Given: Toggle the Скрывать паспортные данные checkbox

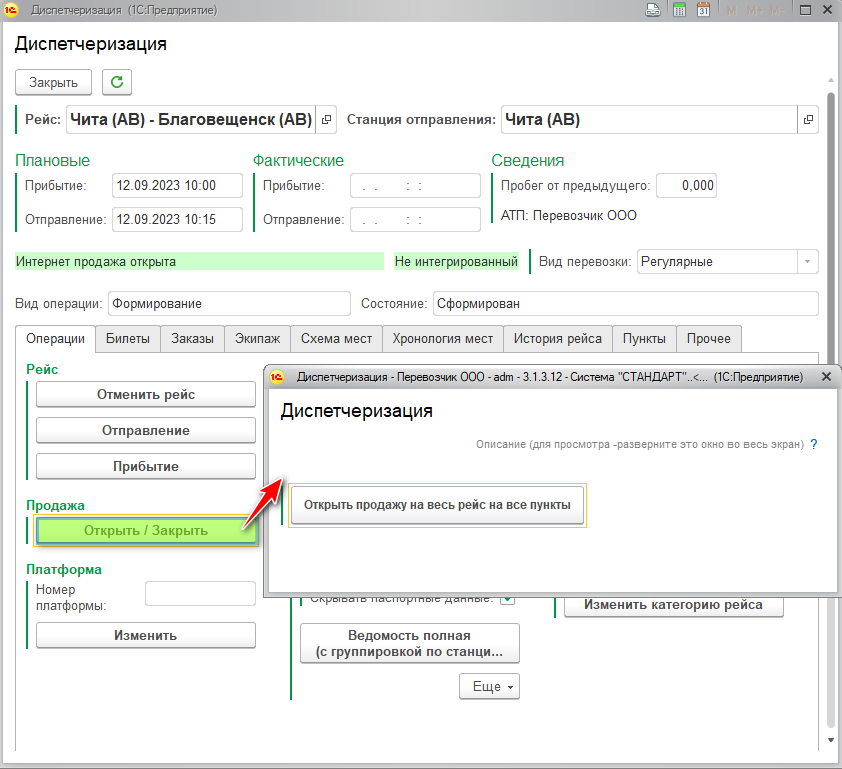Looking at the screenshot, I should click(x=507, y=599).
